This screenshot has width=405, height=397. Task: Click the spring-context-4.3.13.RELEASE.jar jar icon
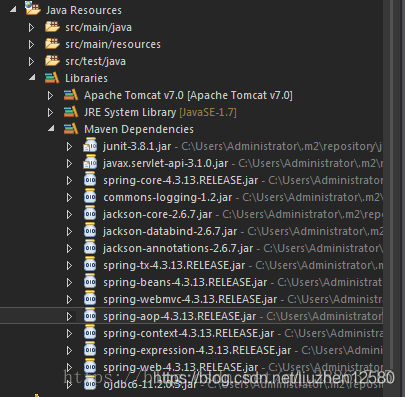(90, 332)
